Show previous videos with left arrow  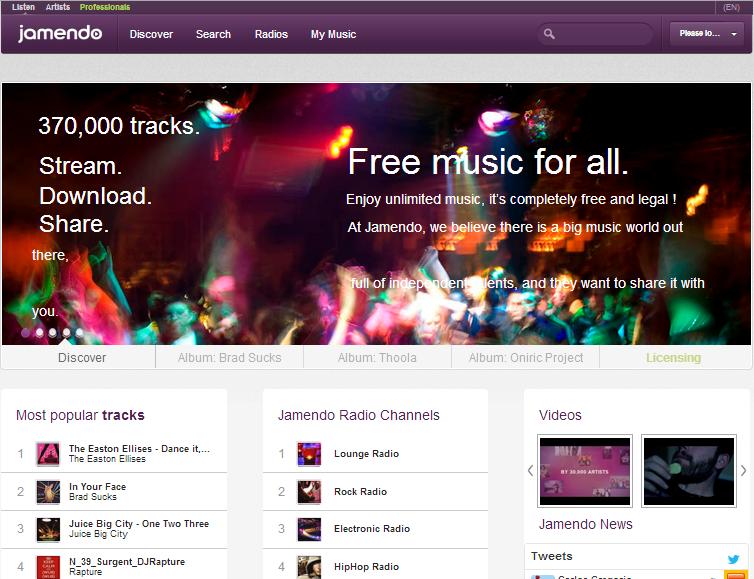(x=530, y=470)
